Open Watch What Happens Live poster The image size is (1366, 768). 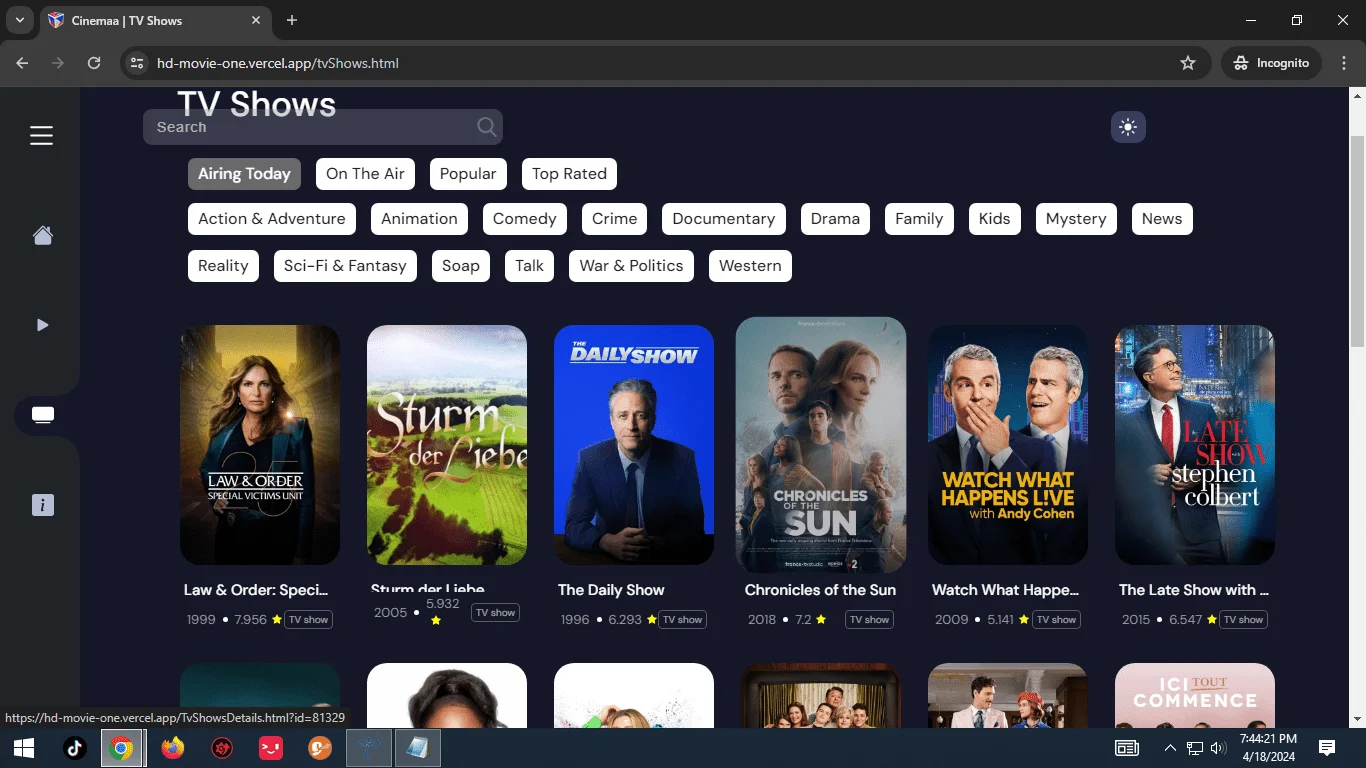click(x=1008, y=445)
